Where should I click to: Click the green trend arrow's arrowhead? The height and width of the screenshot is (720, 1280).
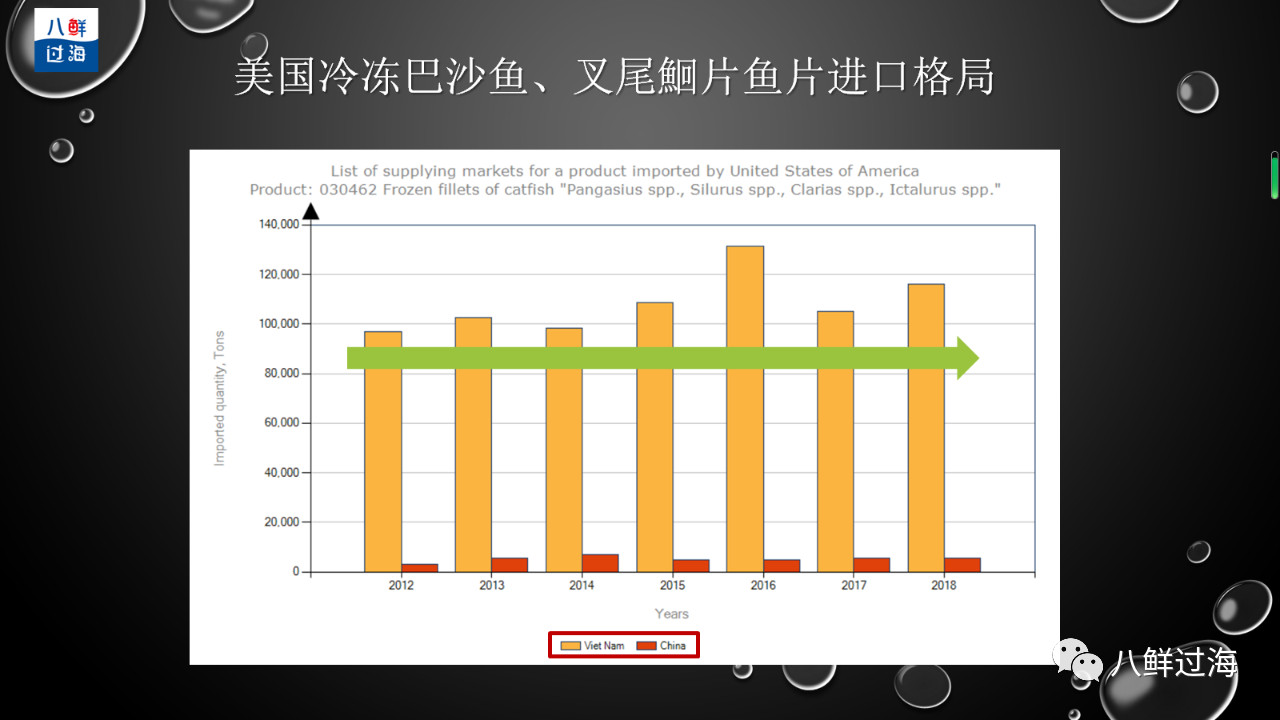click(x=966, y=358)
